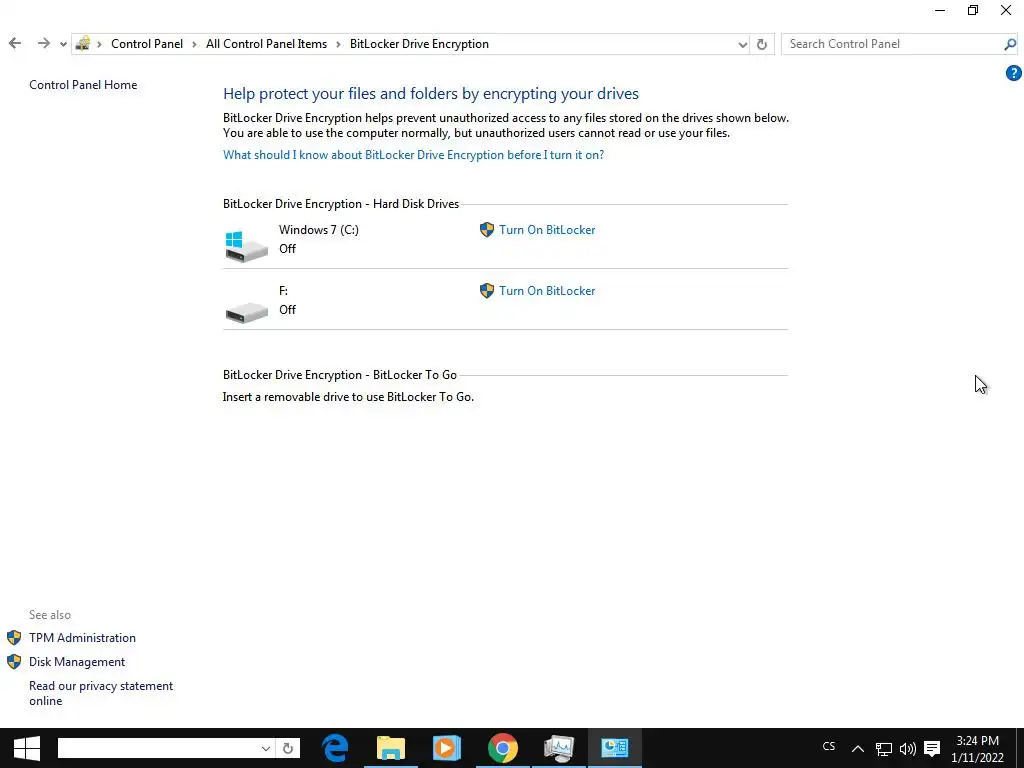1024x768 pixels.
Task: Click the network tray icon
Action: [x=884, y=749]
